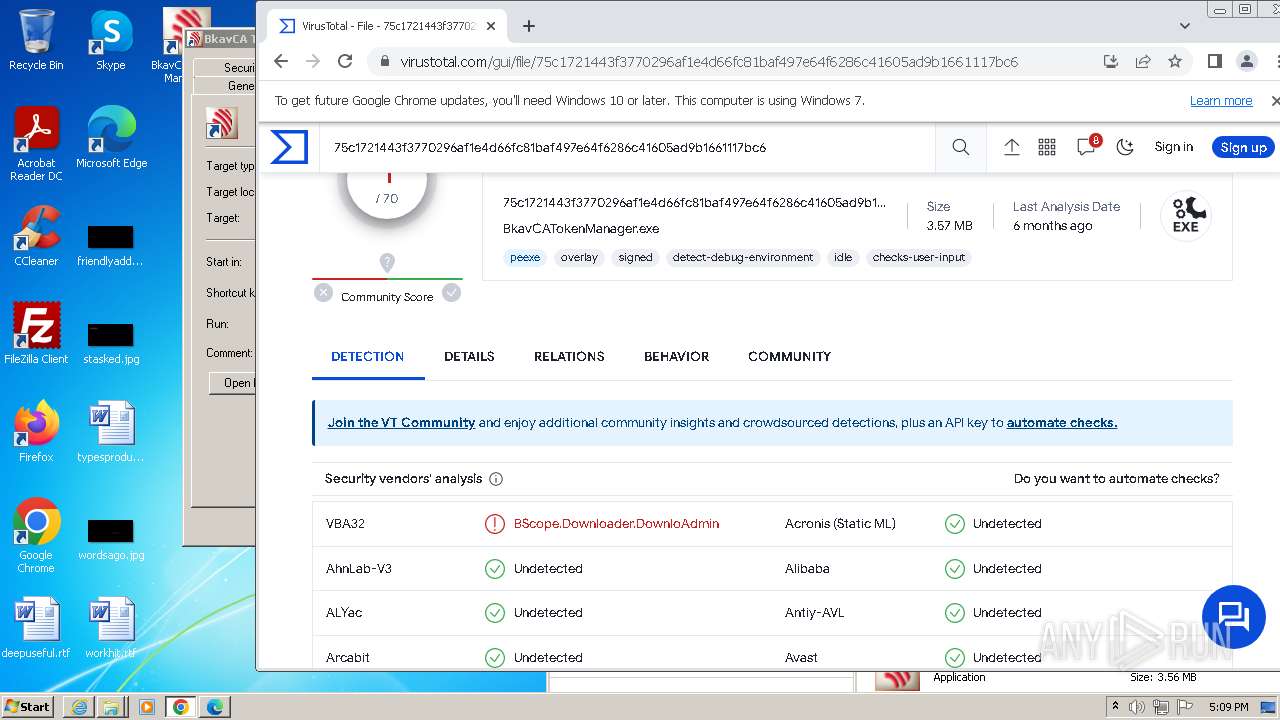Click the automate checks link

pyautogui.click(x=1062, y=423)
